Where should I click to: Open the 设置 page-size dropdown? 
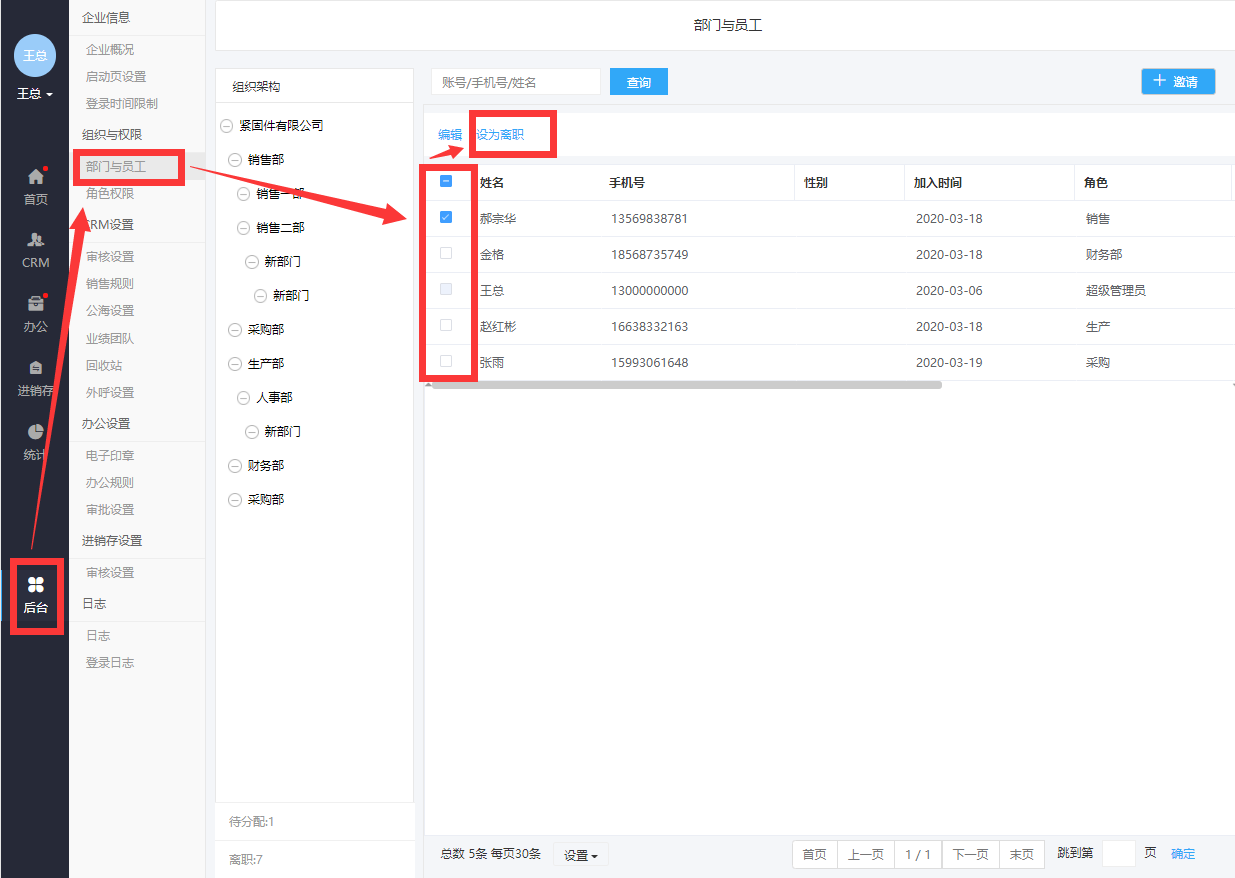[581, 855]
